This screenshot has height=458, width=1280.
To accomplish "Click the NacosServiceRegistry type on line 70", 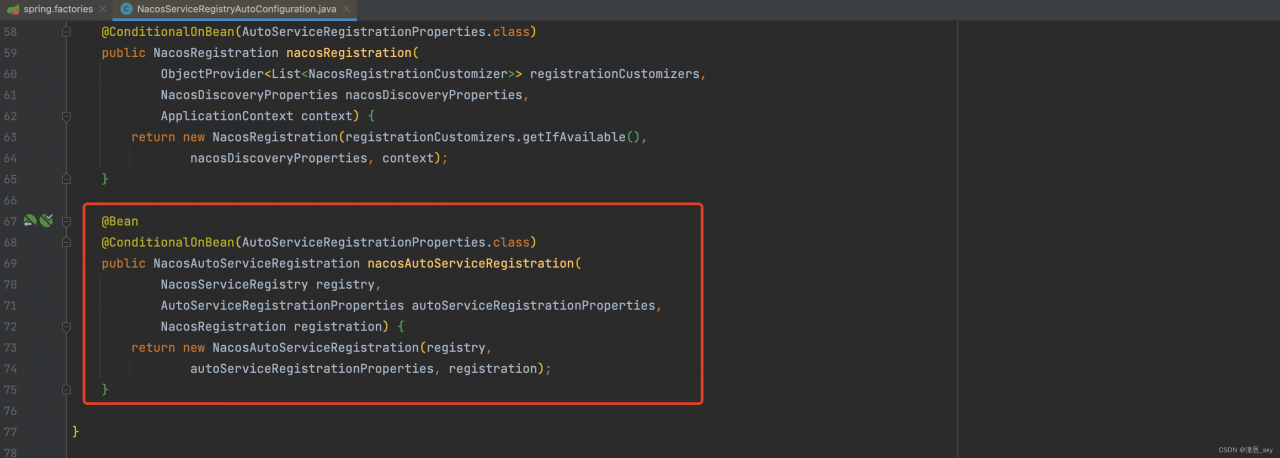I will (x=234, y=284).
